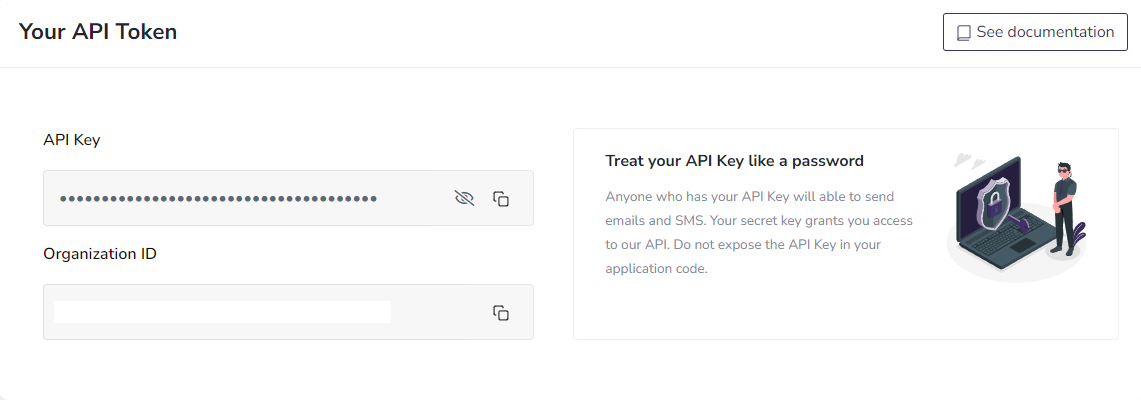Copy the API Key to clipboard
This screenshot has height=400, width=1141.
pyautogui.click(x=501, y=198)
